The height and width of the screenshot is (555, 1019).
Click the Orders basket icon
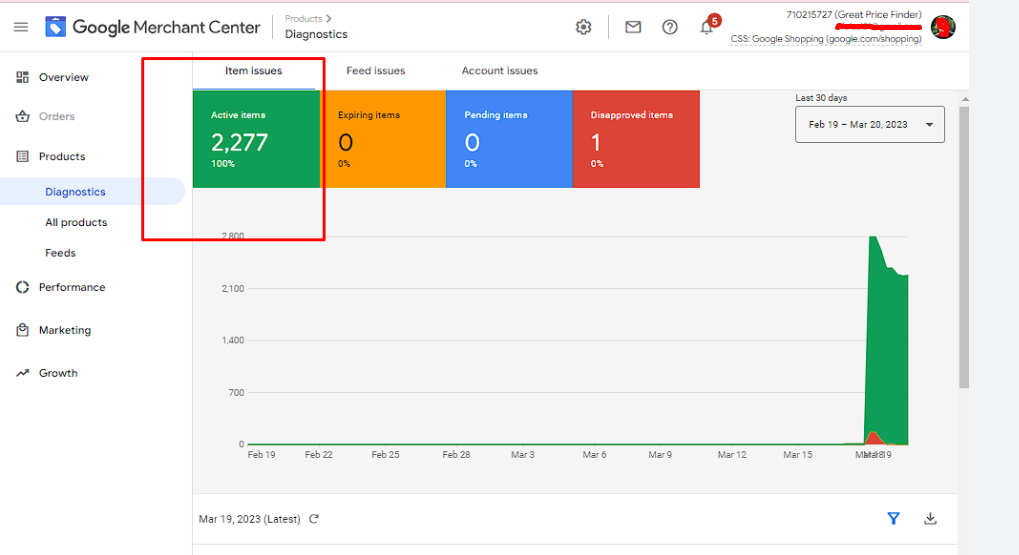[23, 116]
